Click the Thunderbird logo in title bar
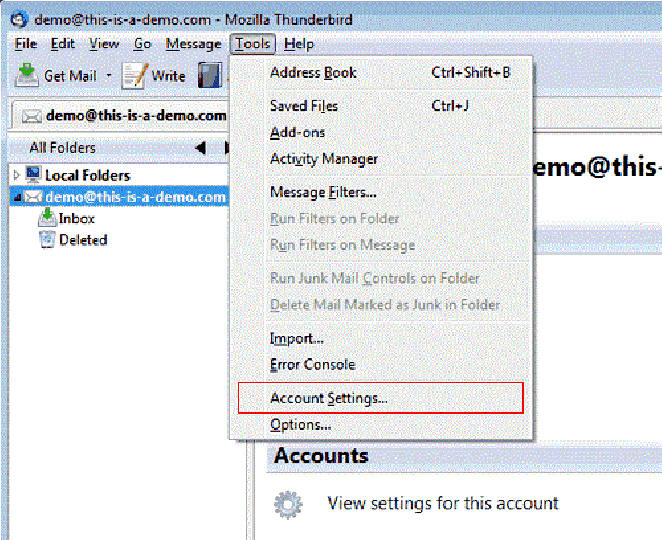Image resolution: width=662 pixels, height=540 pixels. click(x=19, y=19)
